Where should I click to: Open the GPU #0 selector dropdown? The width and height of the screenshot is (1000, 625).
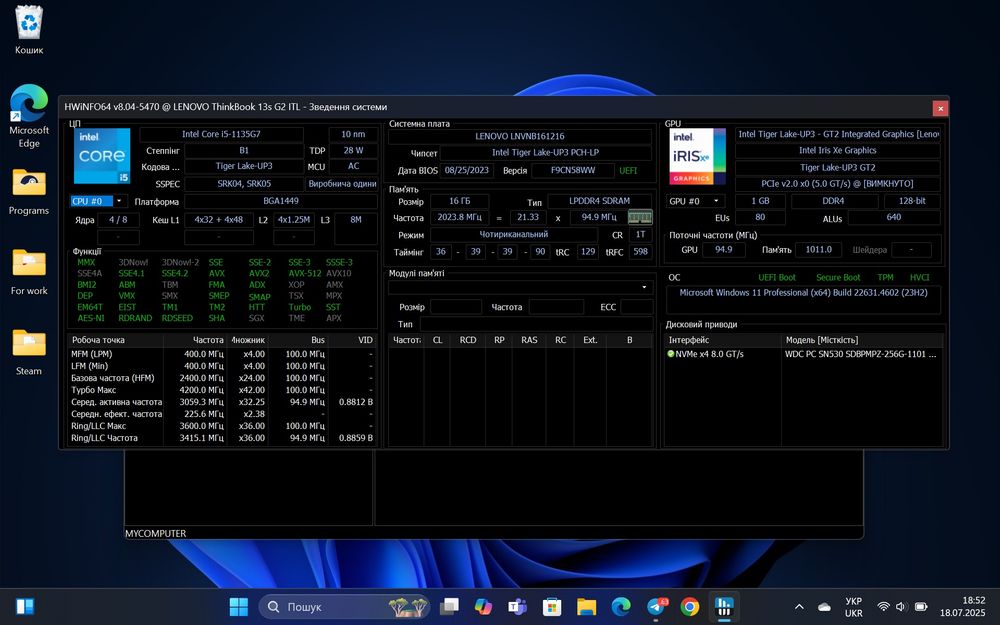click(715, 201)
